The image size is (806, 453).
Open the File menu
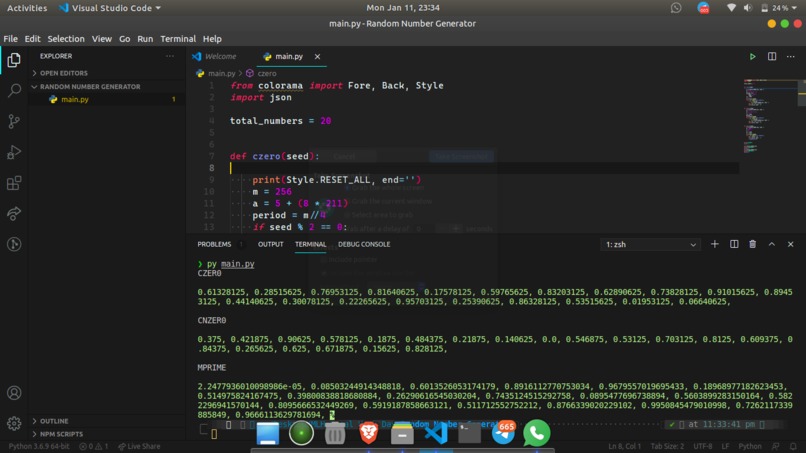(x=10, y=39)
